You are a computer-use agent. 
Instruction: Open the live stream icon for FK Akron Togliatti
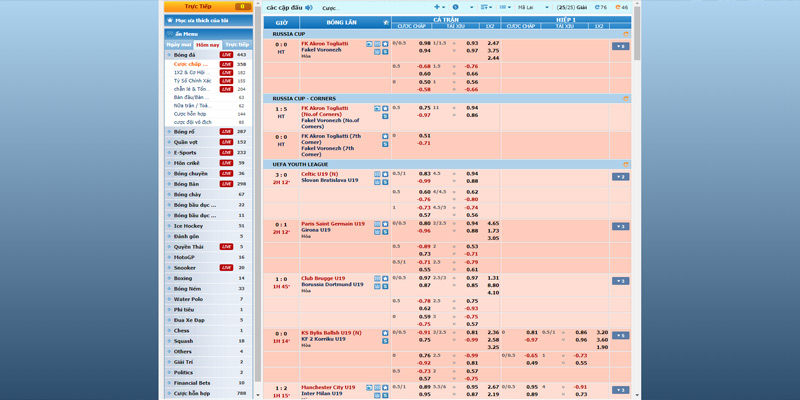click(369, 44)
